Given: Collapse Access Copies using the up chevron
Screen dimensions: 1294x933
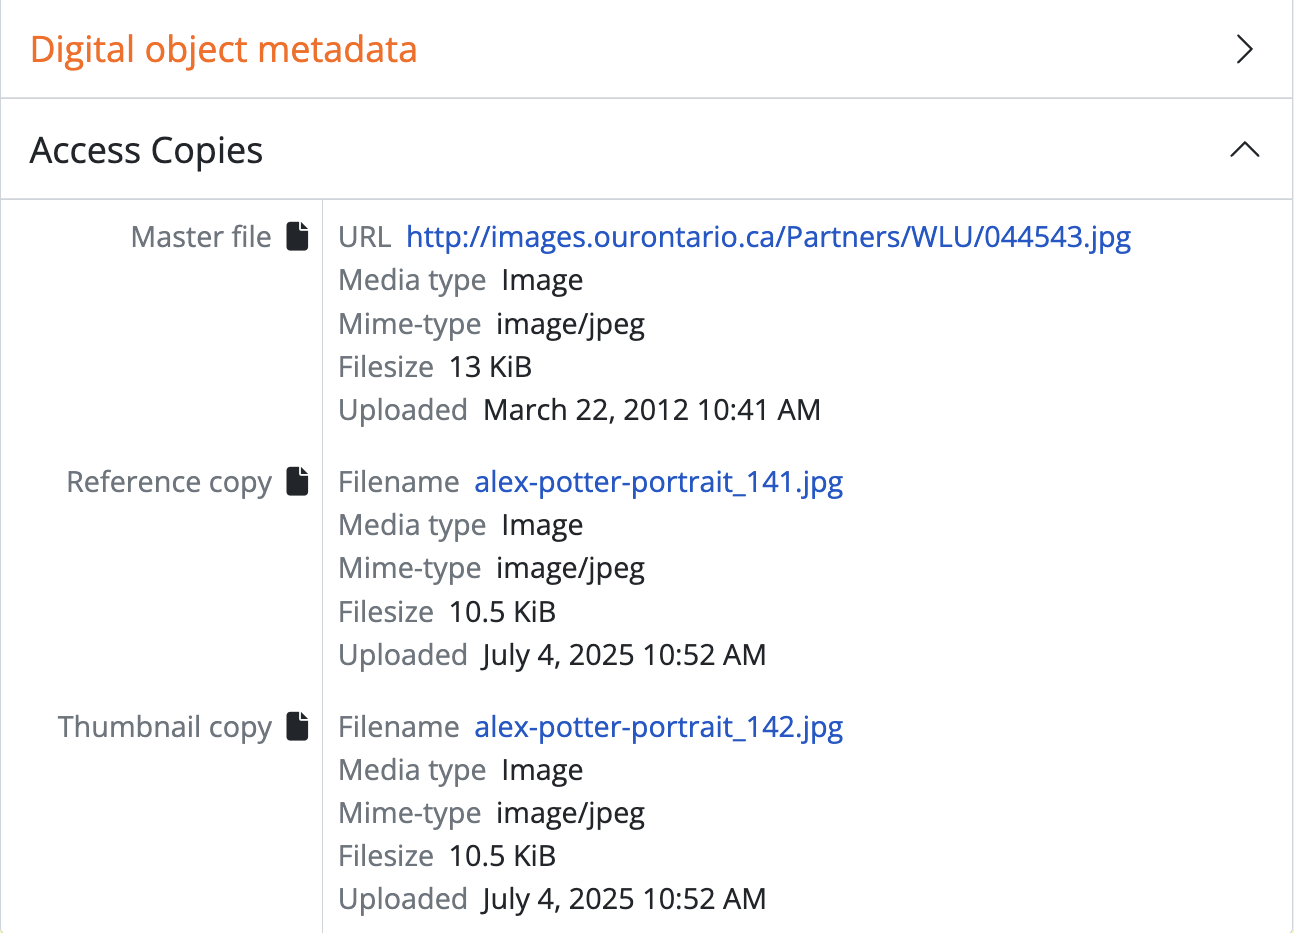Looking at the screenshot, I should (x=1244, y=150).
